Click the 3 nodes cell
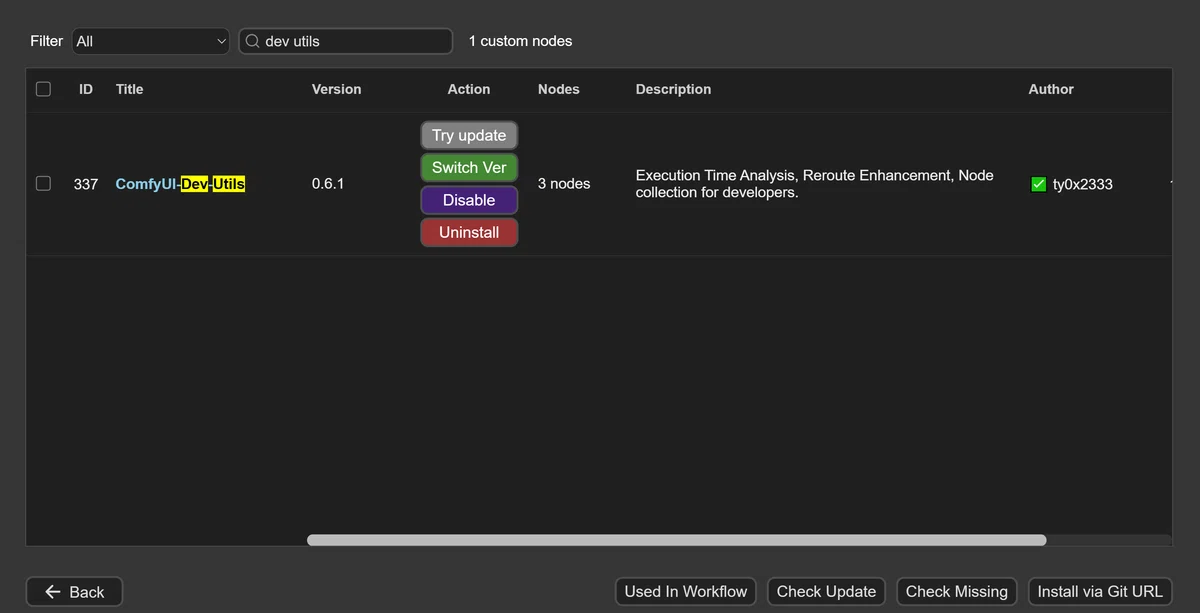1200x613 pixels. click(x=564, y=184)
